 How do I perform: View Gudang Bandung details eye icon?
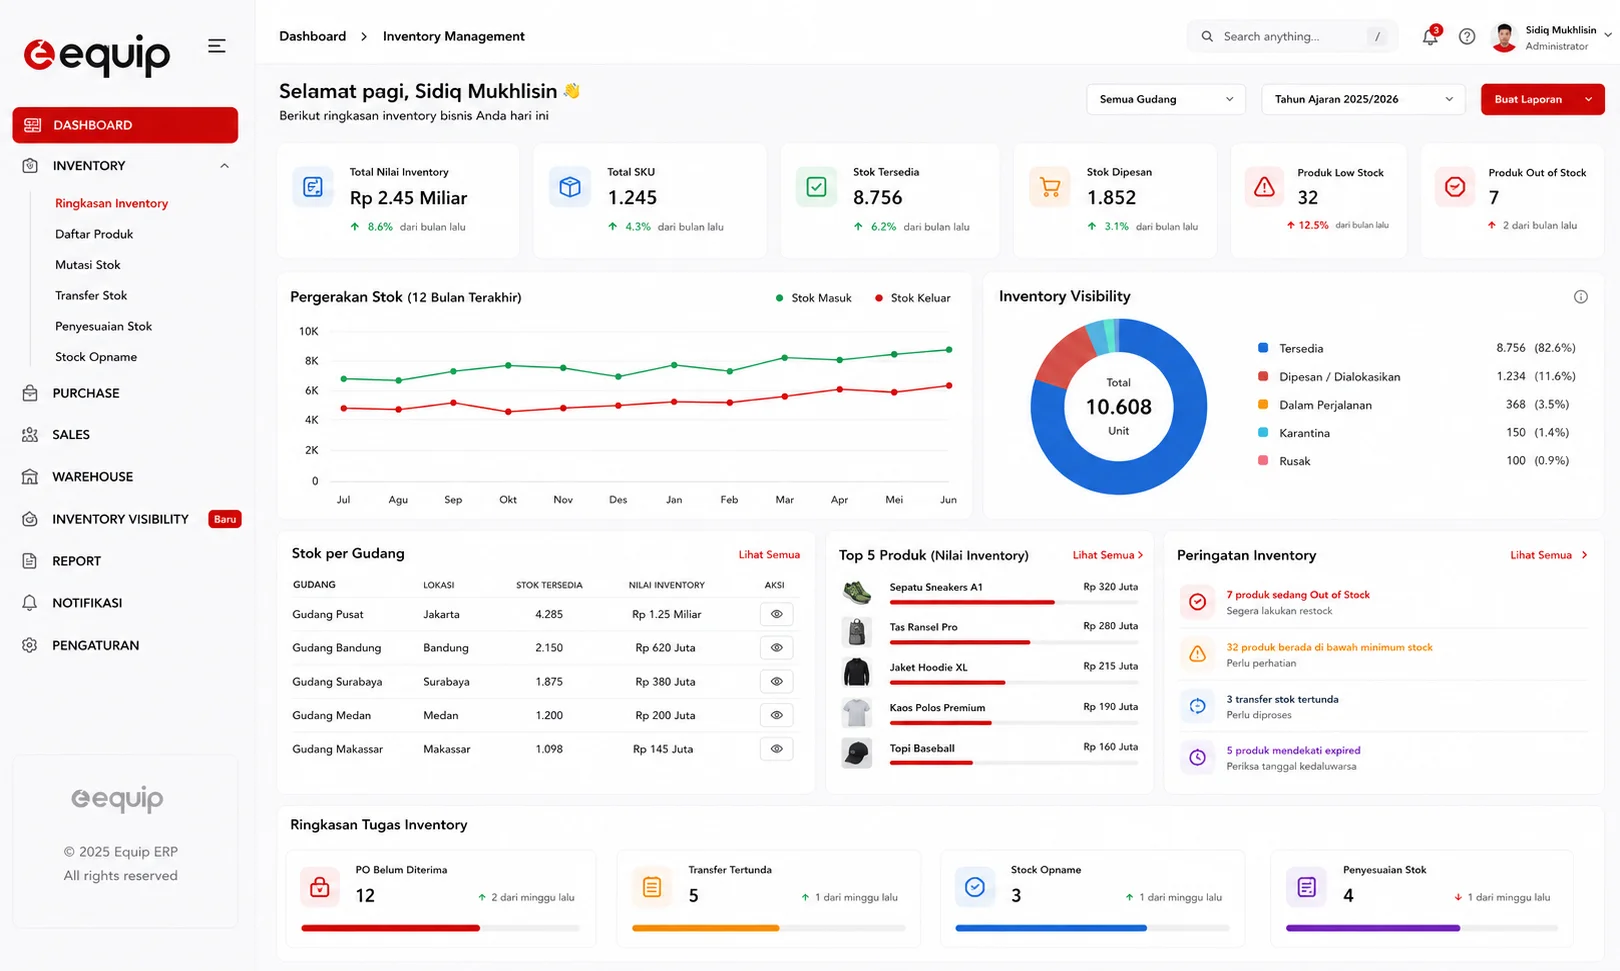[x=777, y=648]
